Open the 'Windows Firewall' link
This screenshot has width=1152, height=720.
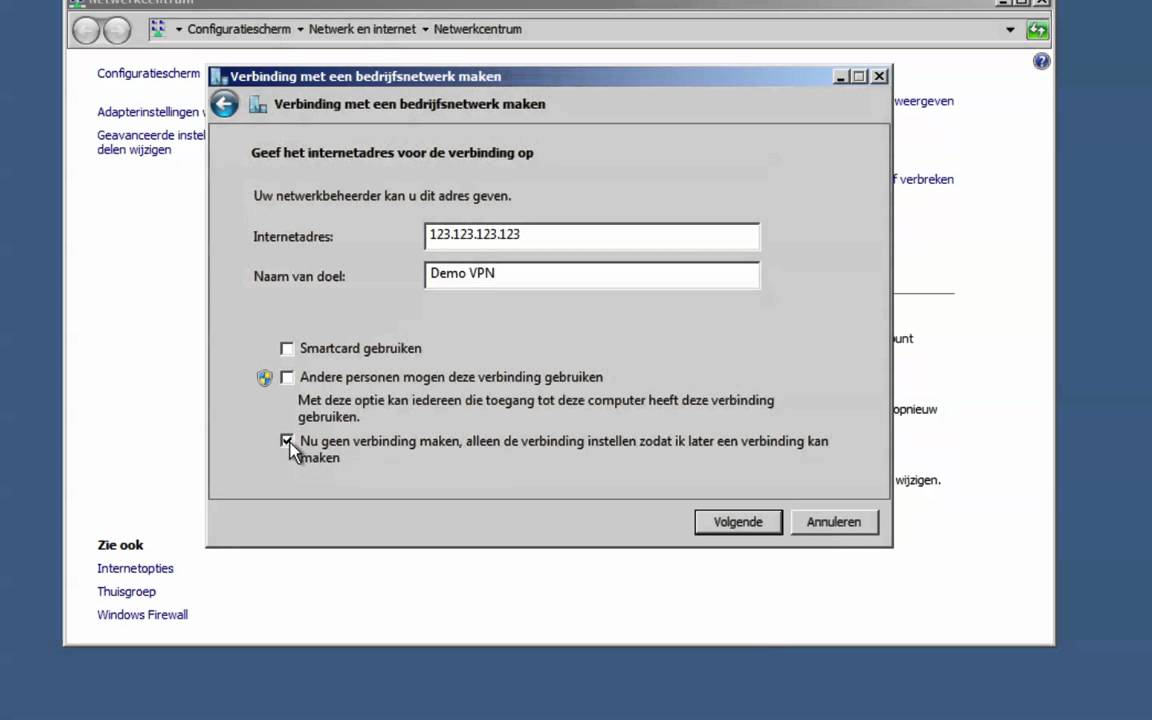coord(143,615)
